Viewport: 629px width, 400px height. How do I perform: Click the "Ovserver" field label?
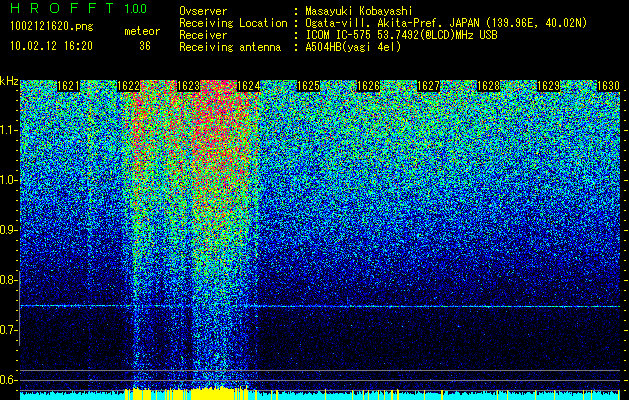pyautogui.click(x=203, y=11)
